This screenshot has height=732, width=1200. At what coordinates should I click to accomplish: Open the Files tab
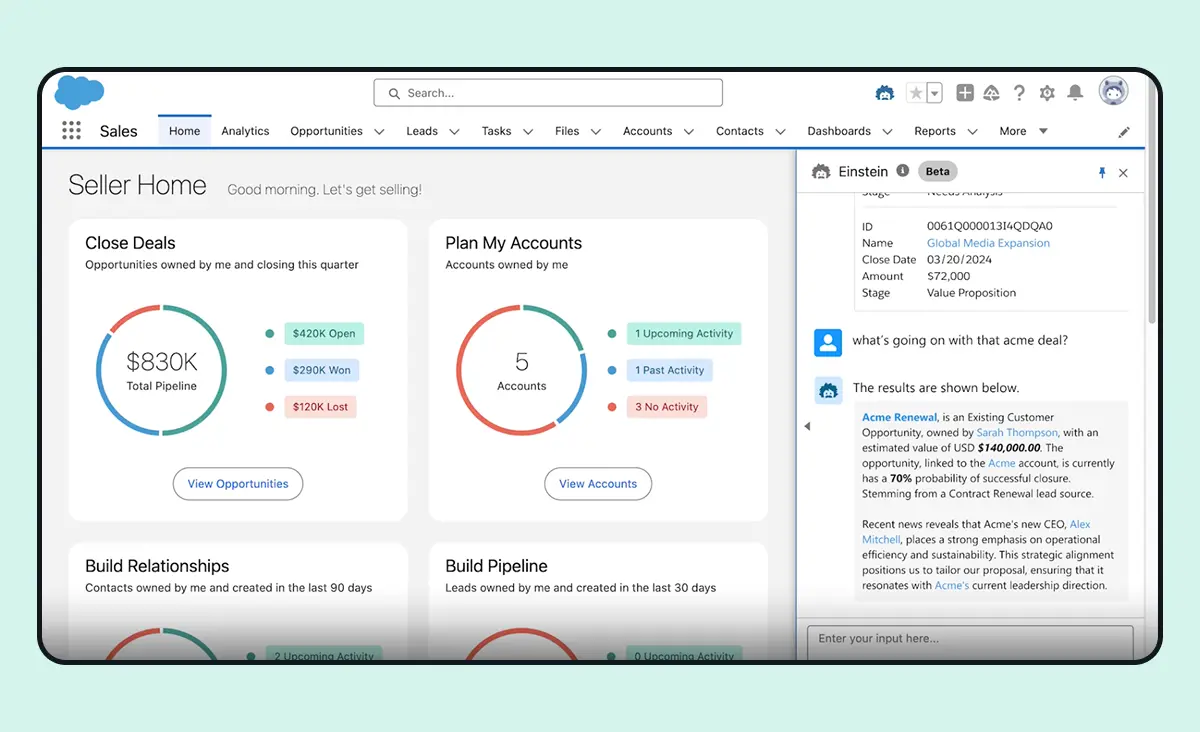coord(567,131)
